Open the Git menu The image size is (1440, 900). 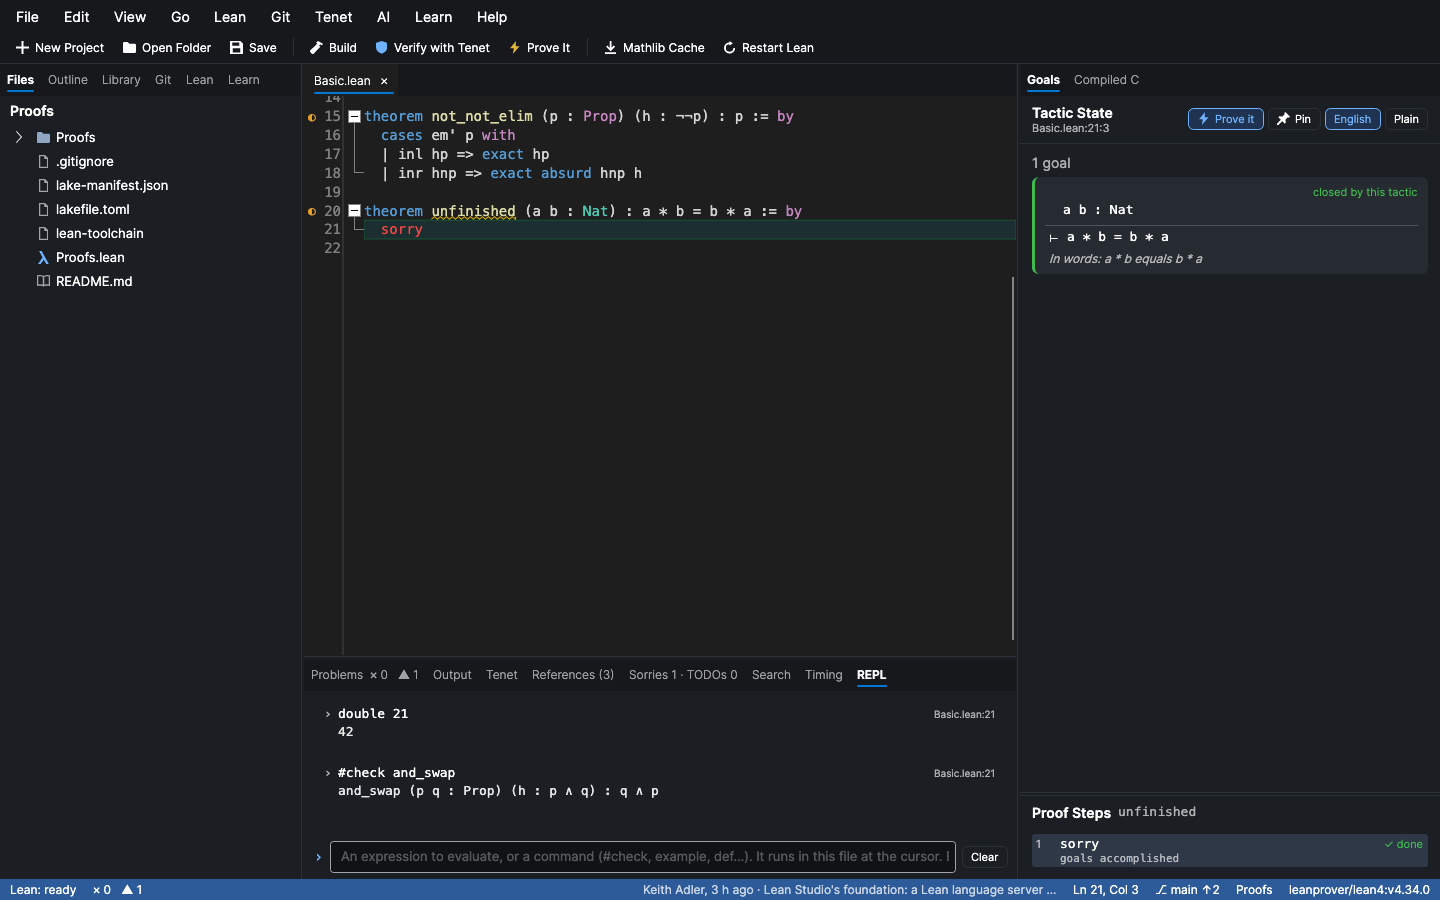(x=280, y=17)
